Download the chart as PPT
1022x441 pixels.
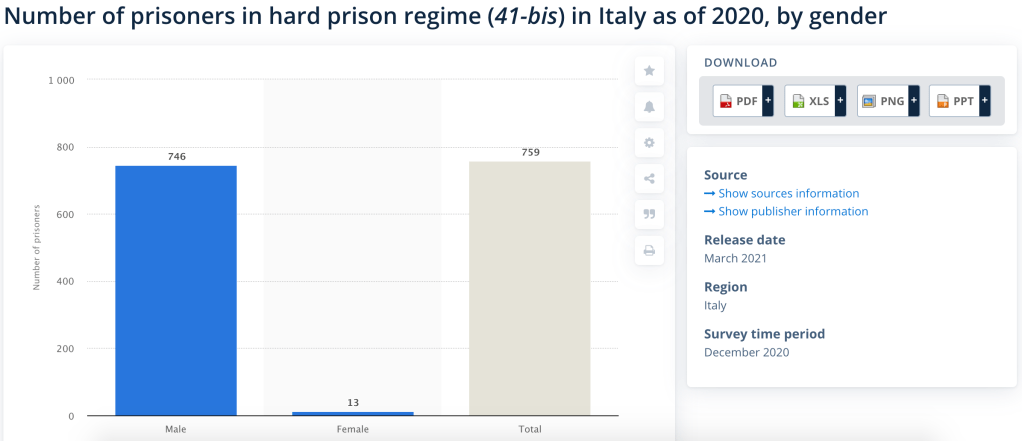click(954, 101)
